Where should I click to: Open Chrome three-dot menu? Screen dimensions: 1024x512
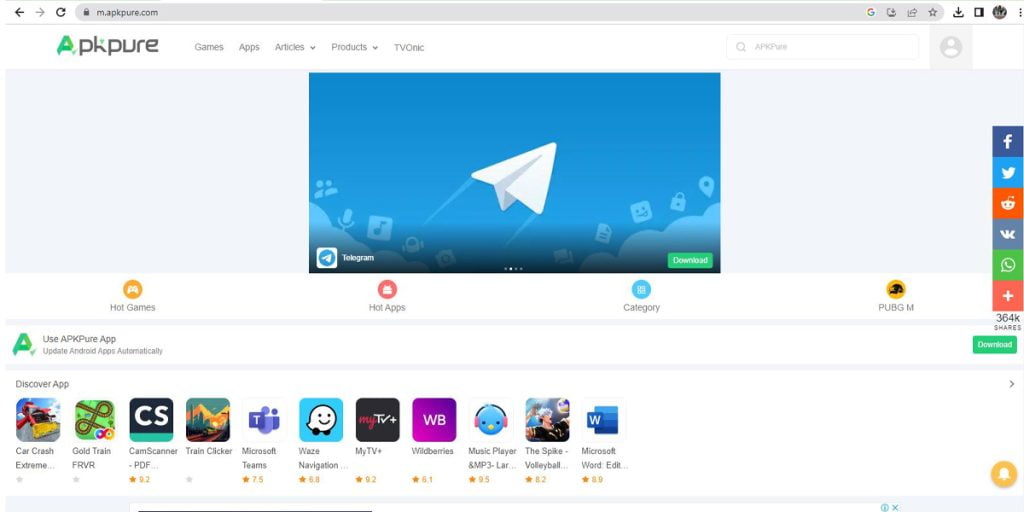[x=1019, y=12]
